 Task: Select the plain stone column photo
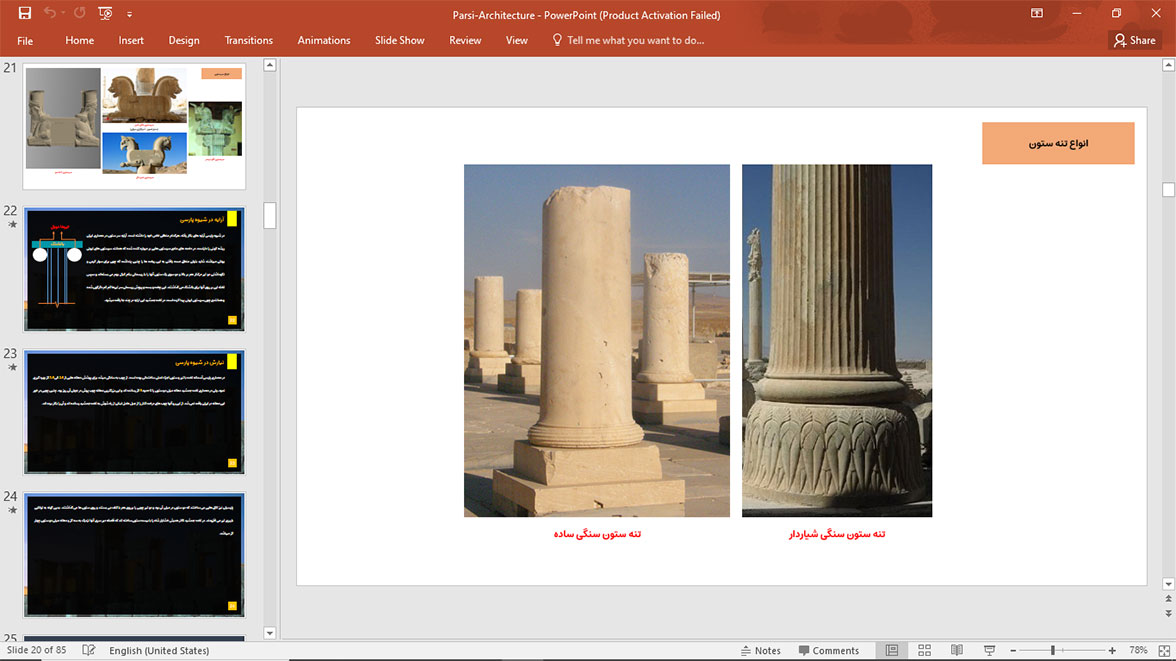click(x=597, y=341)
